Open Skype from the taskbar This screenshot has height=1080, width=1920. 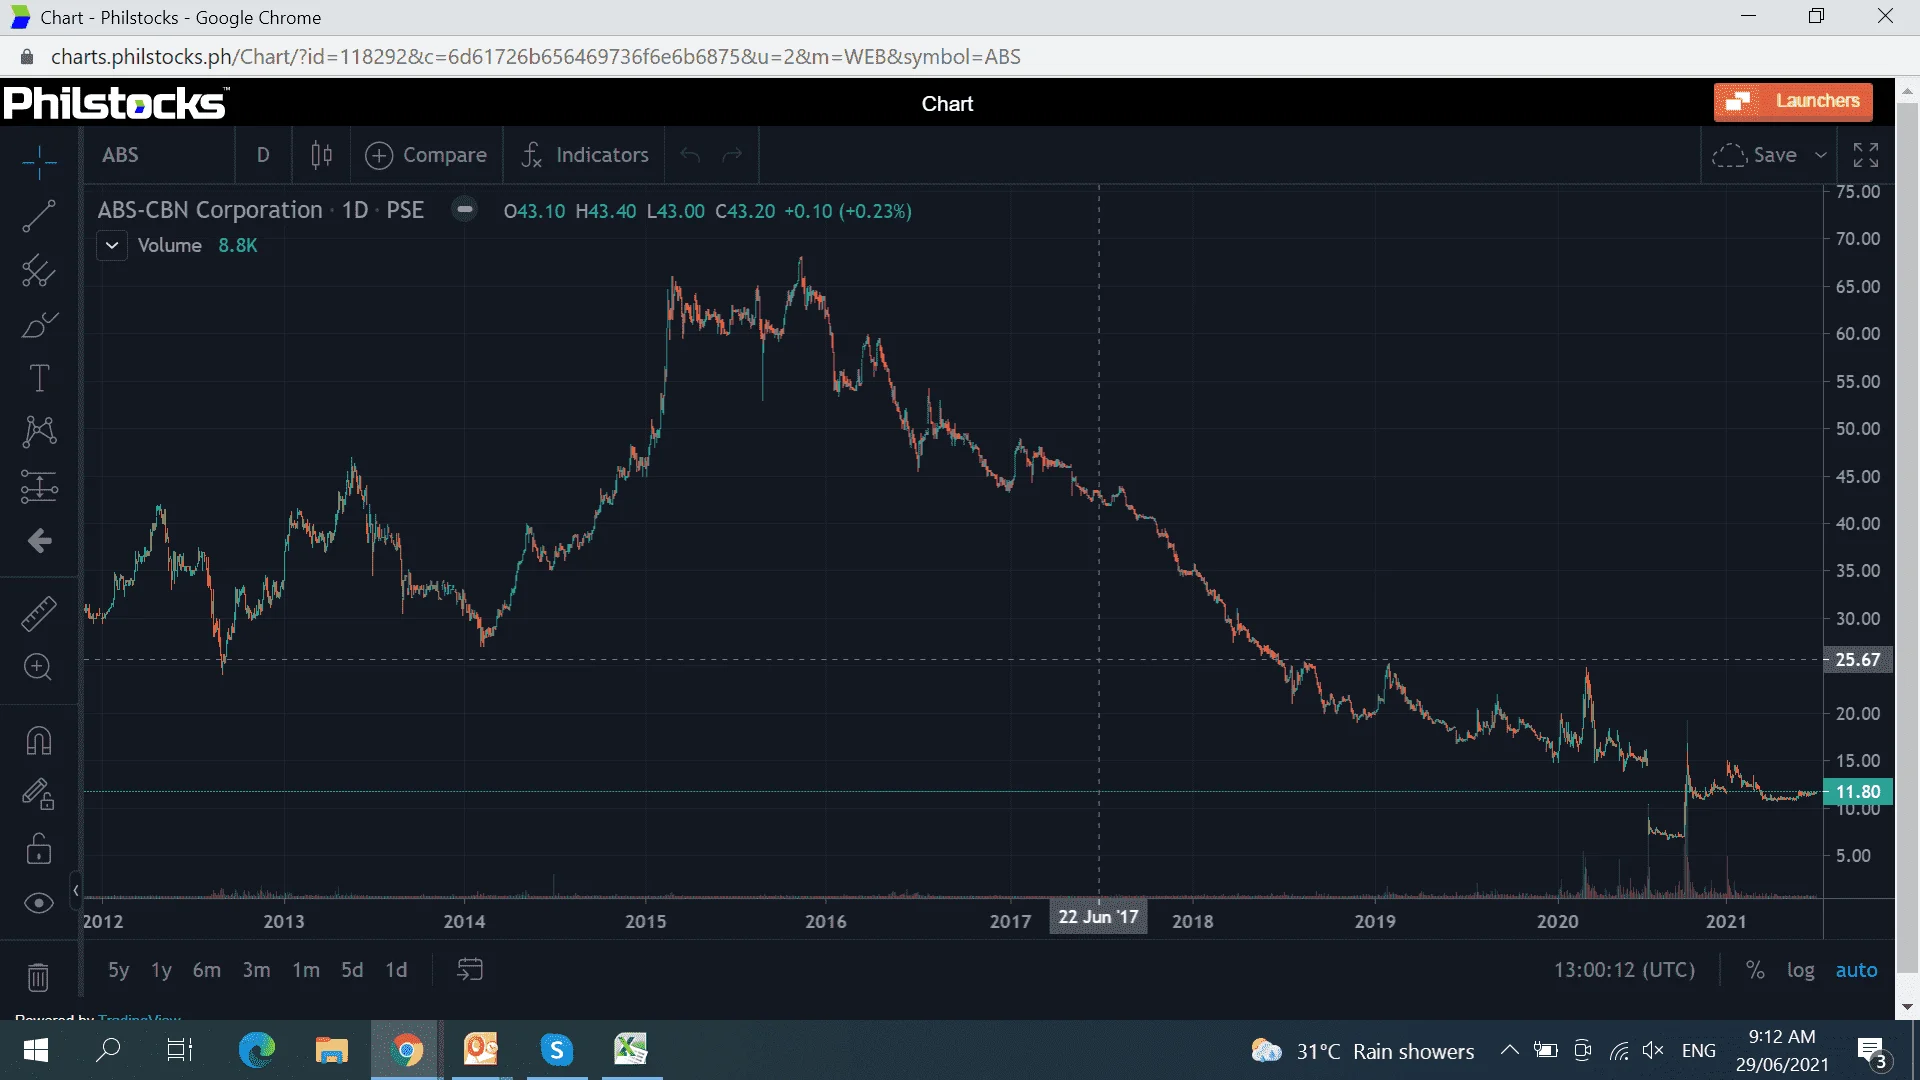tap(557, 1050)
